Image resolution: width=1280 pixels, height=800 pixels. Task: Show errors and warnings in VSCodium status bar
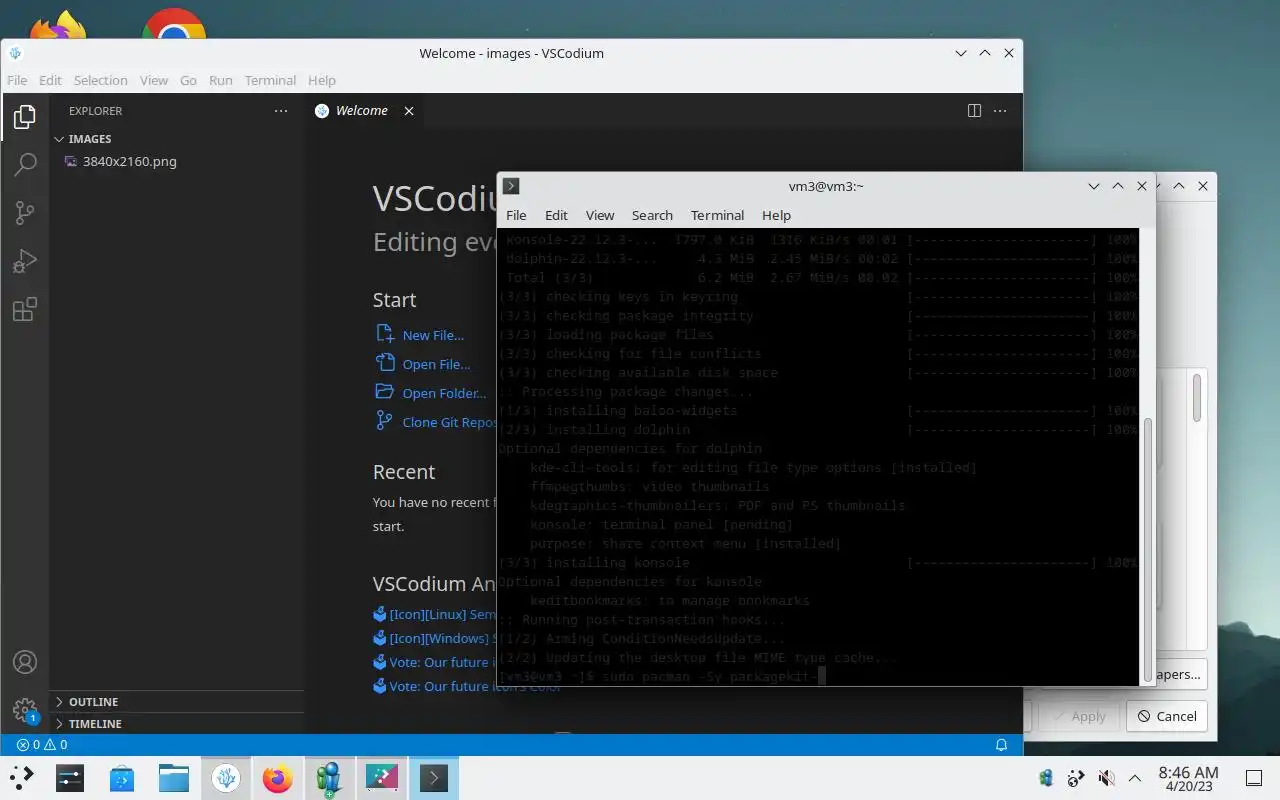tap(42, 744)
